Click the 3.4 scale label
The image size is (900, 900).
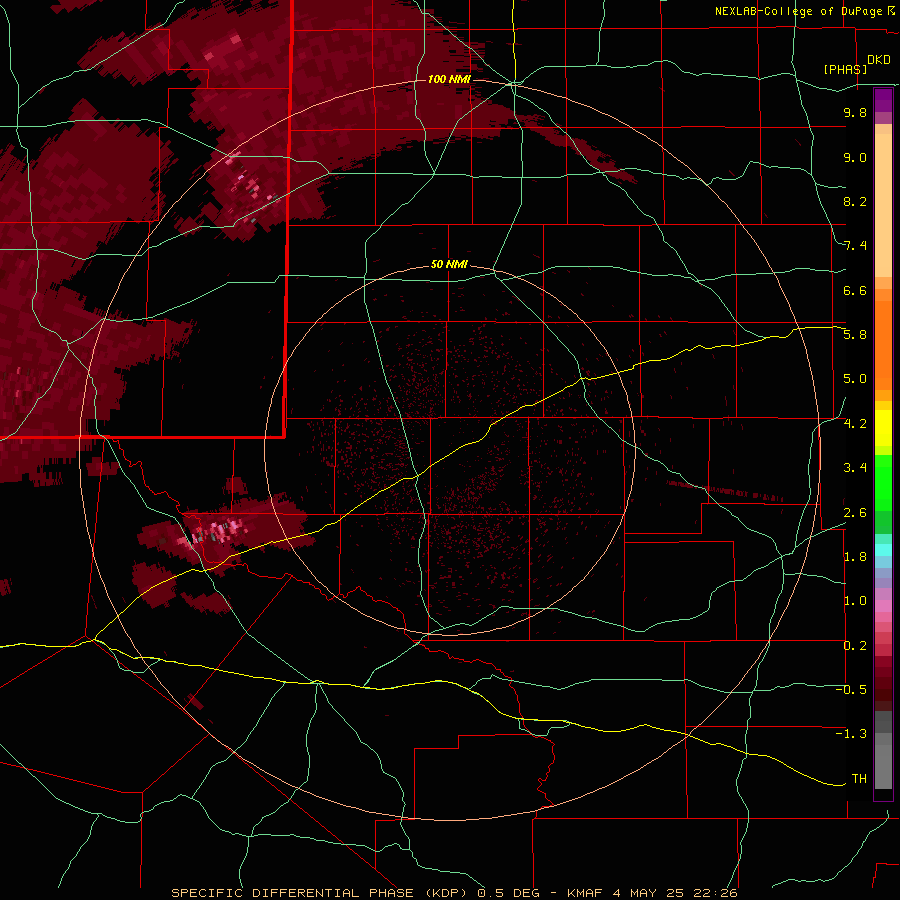point(855,468)
